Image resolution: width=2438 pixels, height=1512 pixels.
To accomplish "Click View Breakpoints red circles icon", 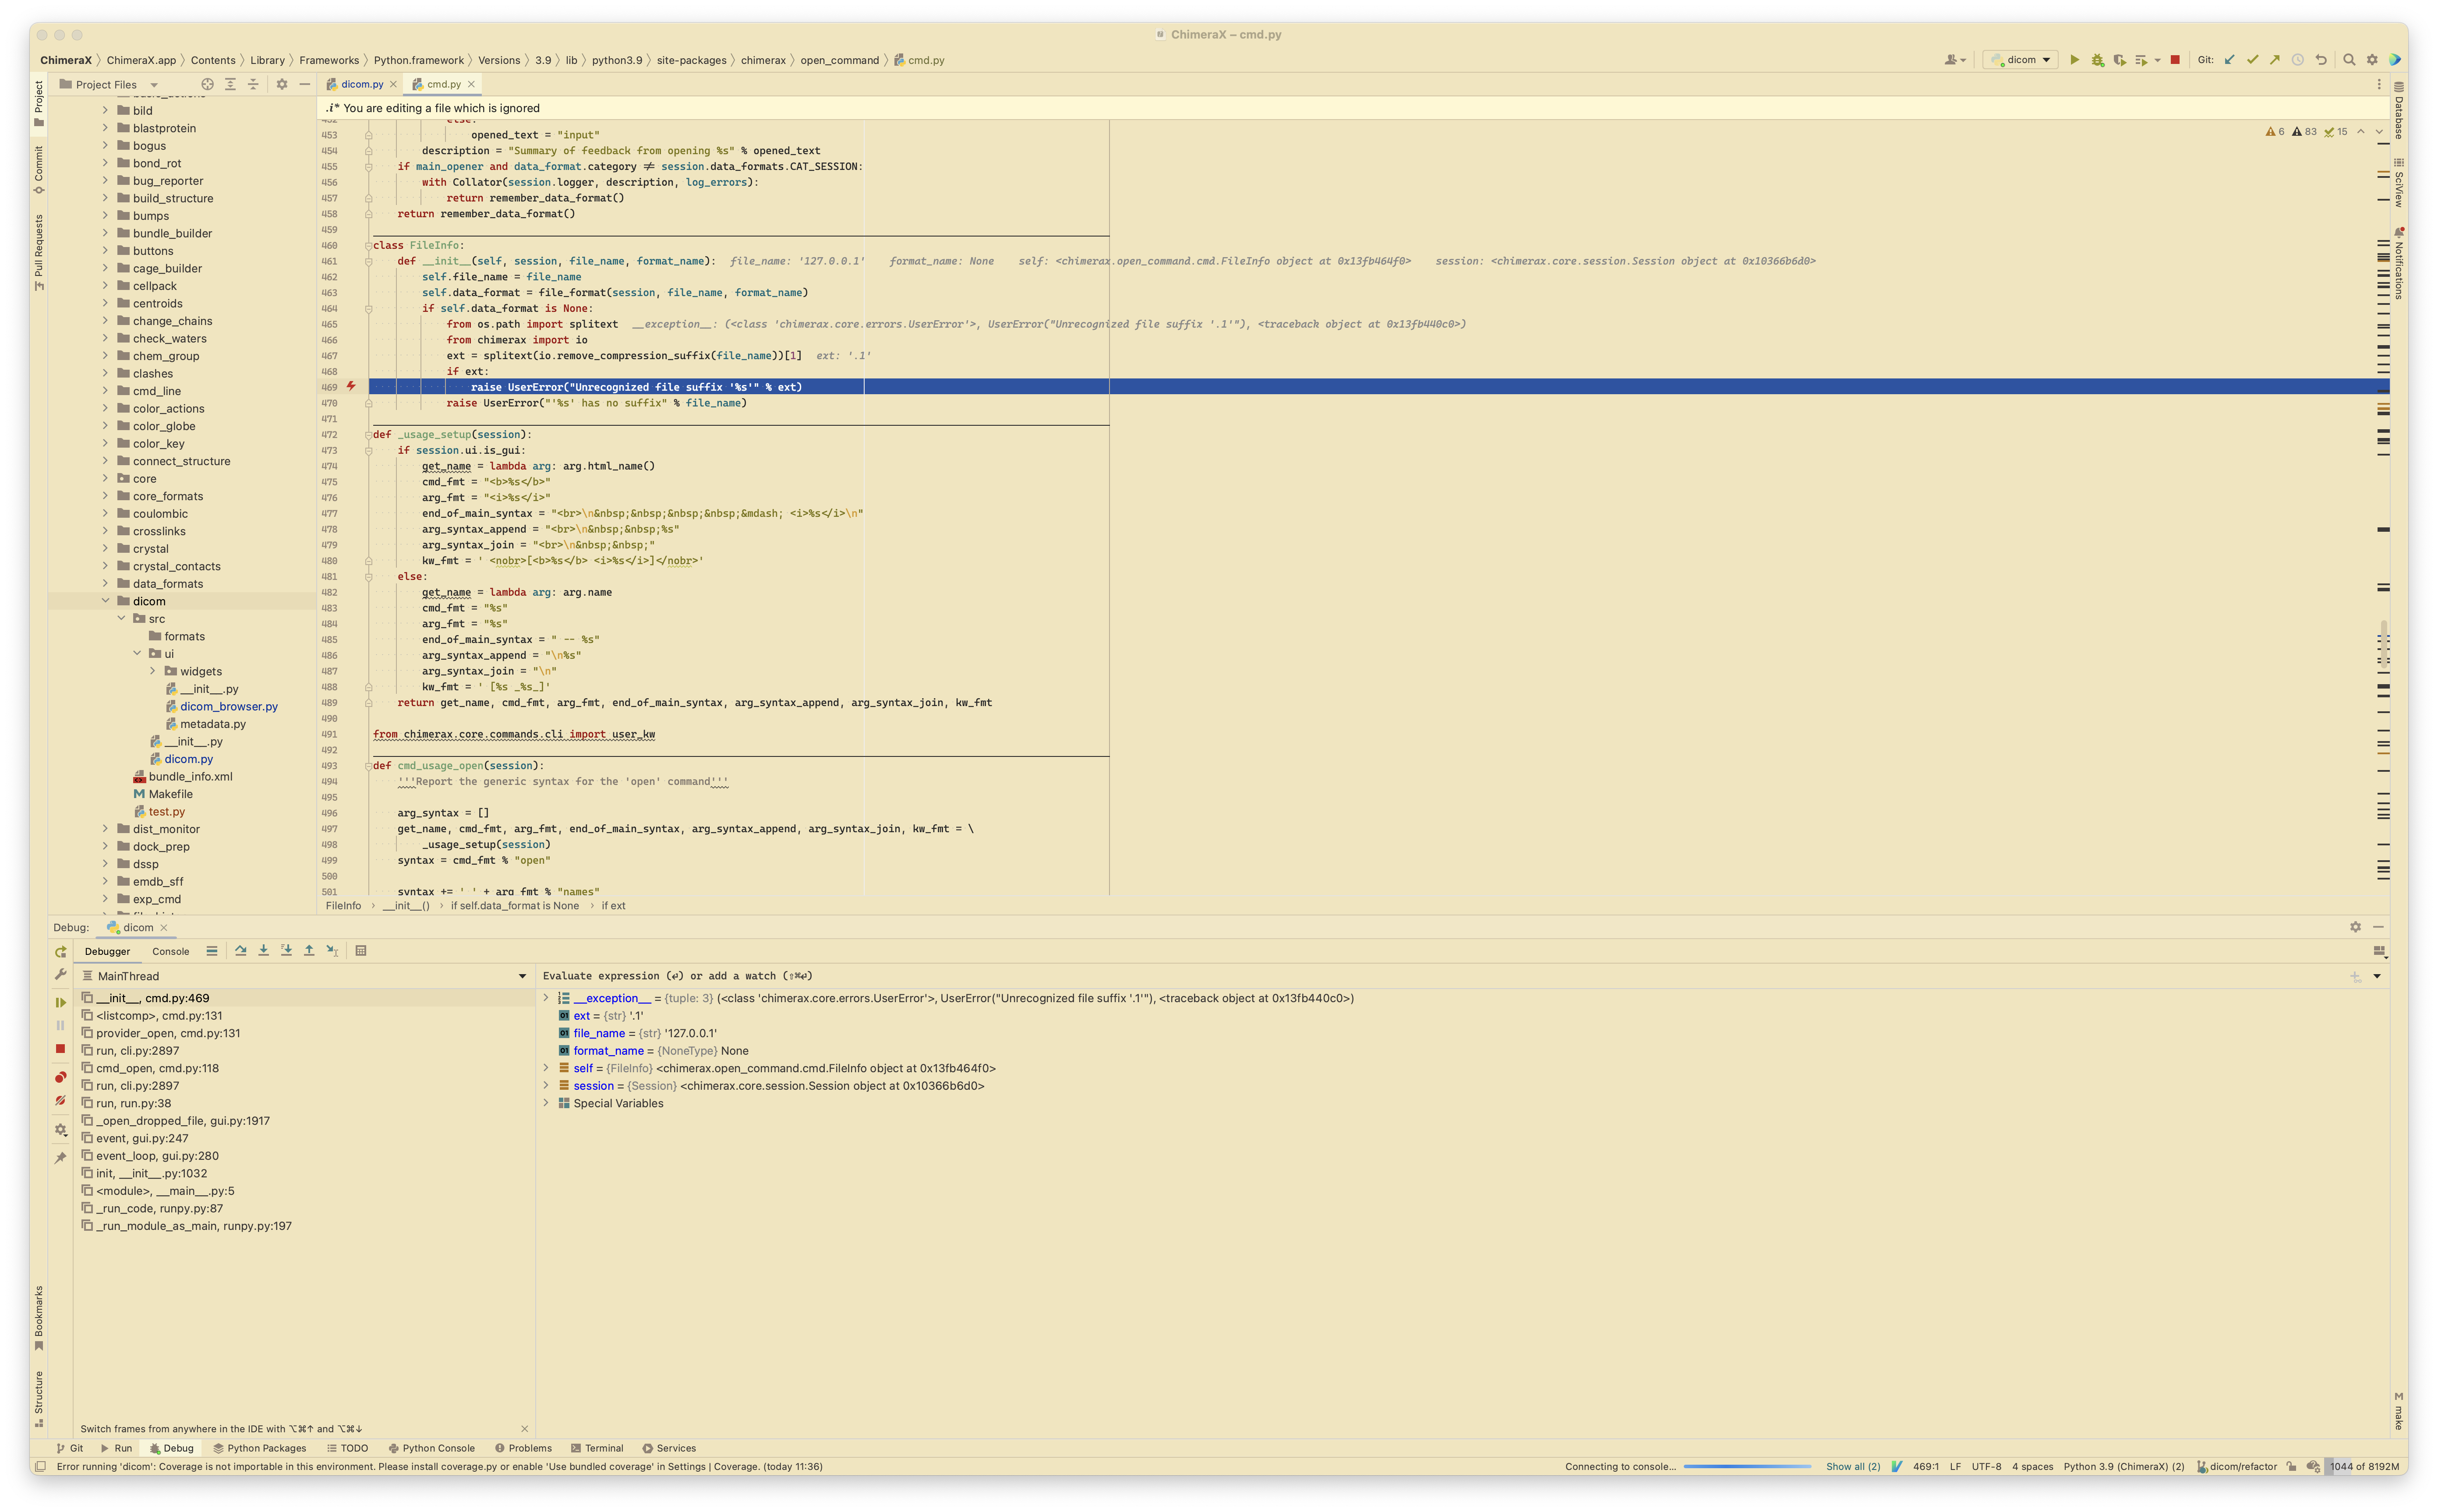I will [x=60, y=1077].
